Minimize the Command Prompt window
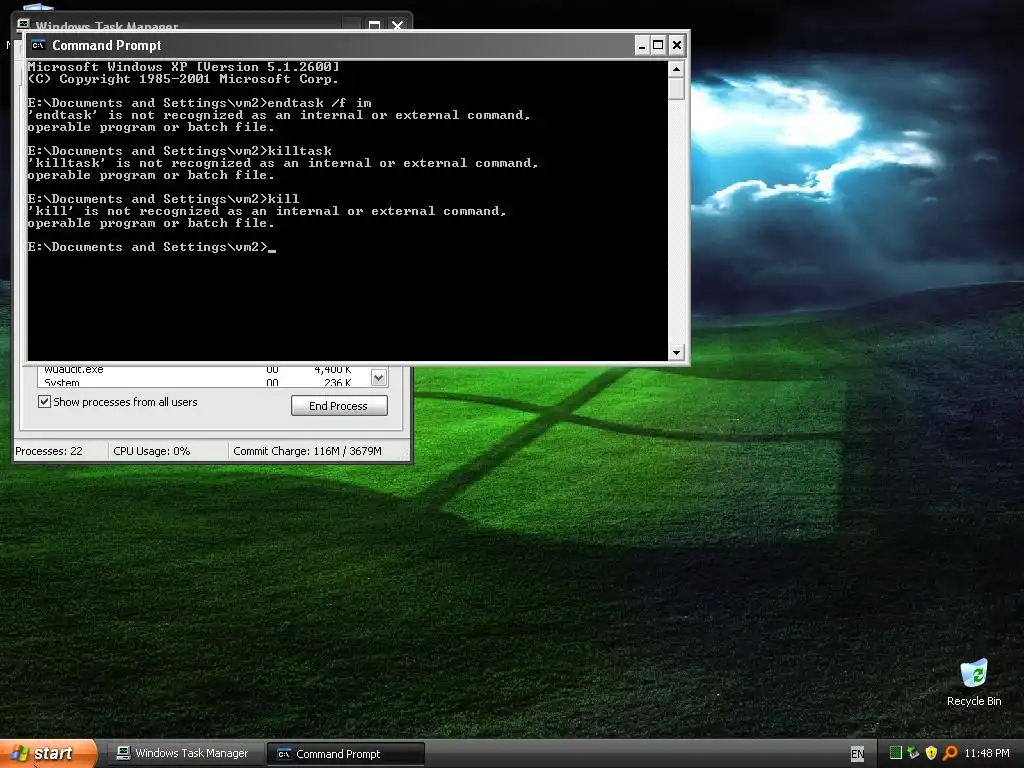 pos(642,45)
